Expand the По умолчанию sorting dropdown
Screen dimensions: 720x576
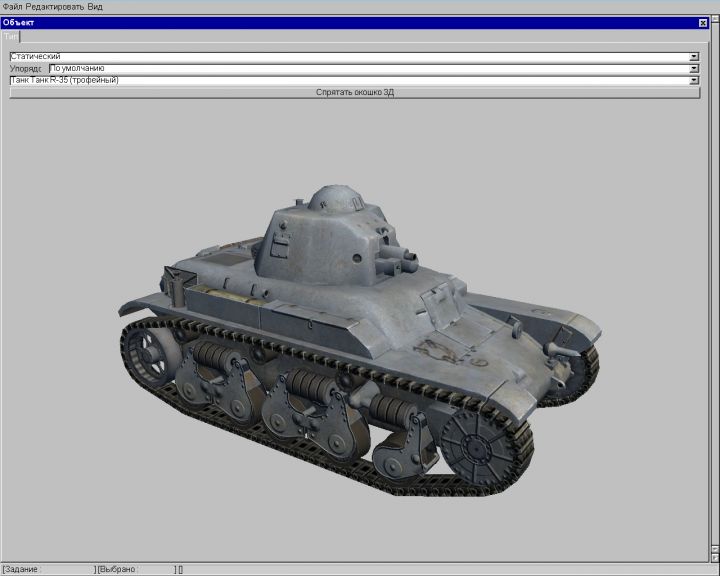point(694,69)
